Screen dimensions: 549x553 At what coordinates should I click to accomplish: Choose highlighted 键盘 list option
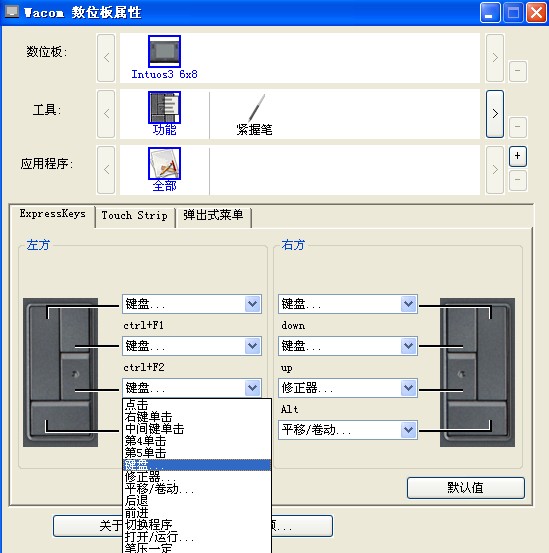(x=197, y=465)
